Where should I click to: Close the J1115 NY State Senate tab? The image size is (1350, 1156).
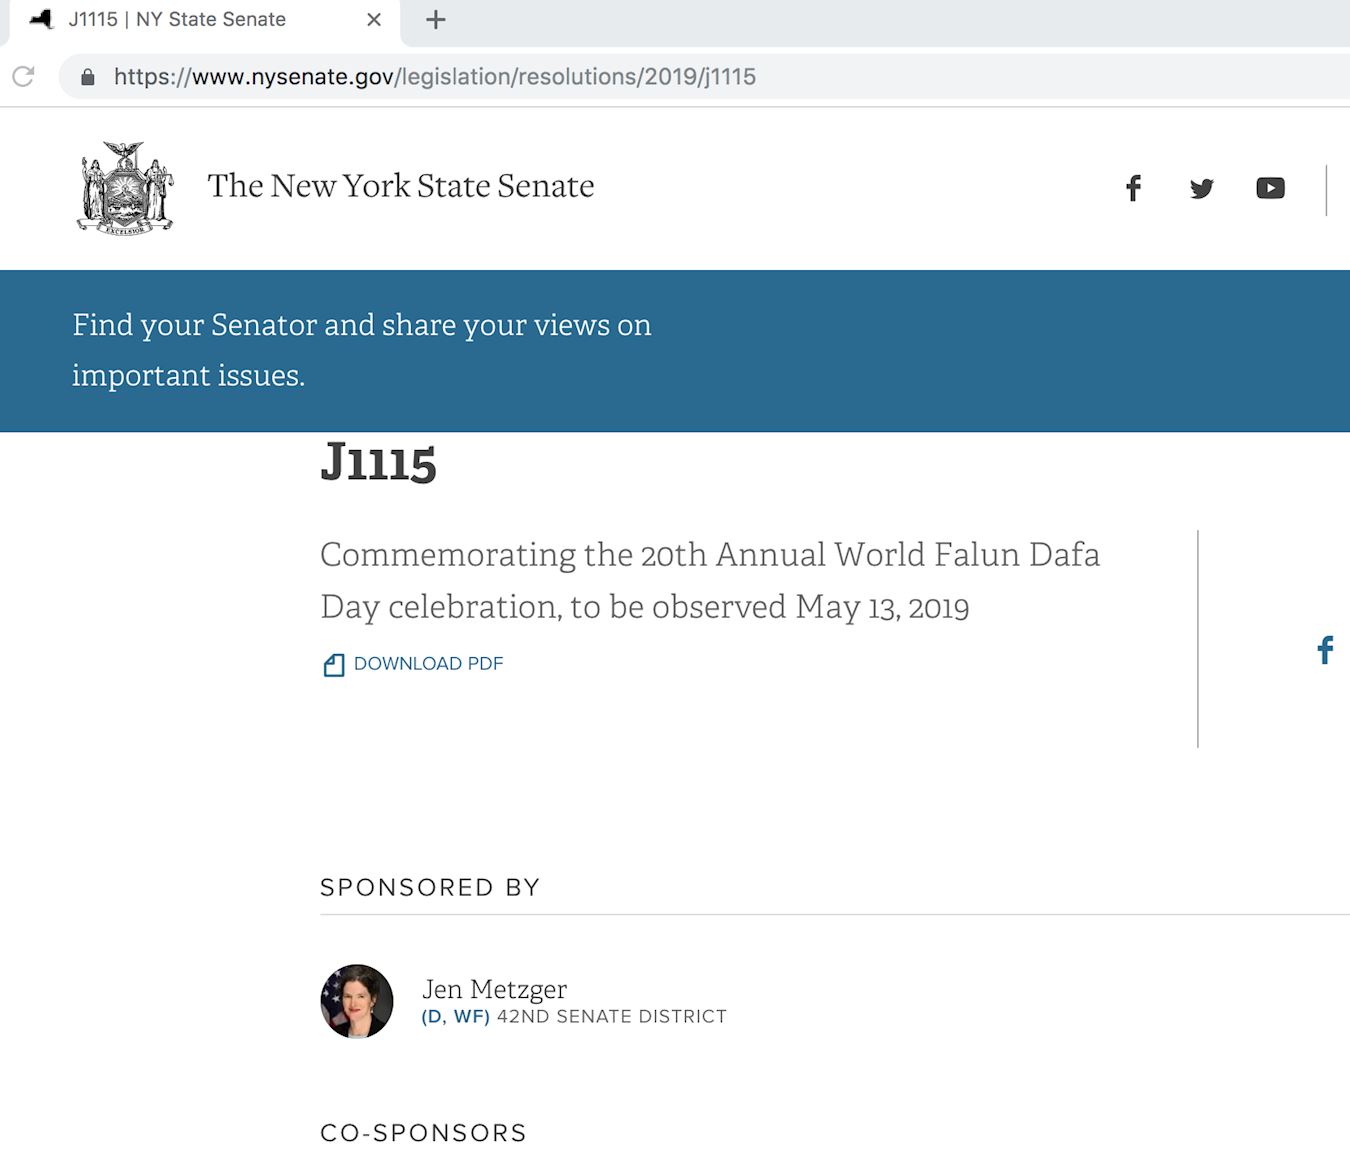(374, 20)
